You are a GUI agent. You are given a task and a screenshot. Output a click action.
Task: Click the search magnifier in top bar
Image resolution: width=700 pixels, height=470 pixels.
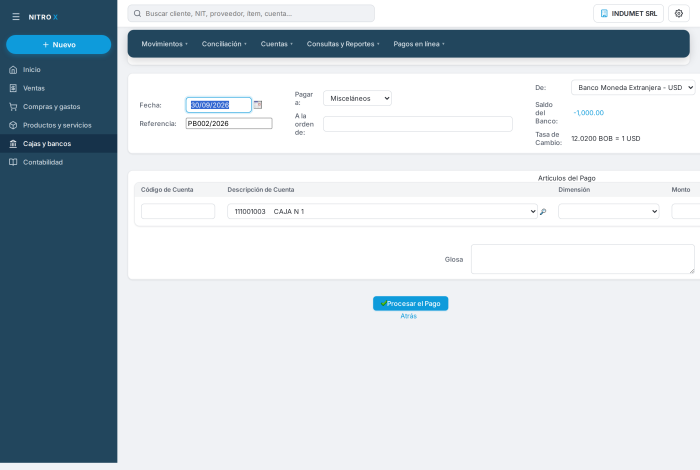tap(138, 13)
